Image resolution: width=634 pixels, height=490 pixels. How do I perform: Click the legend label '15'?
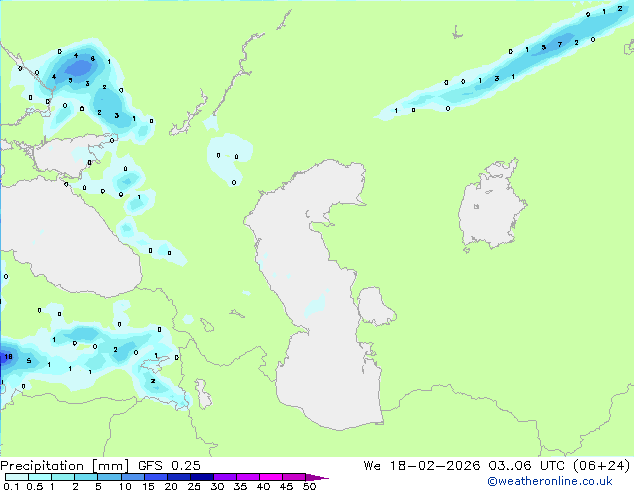(148, 486)
